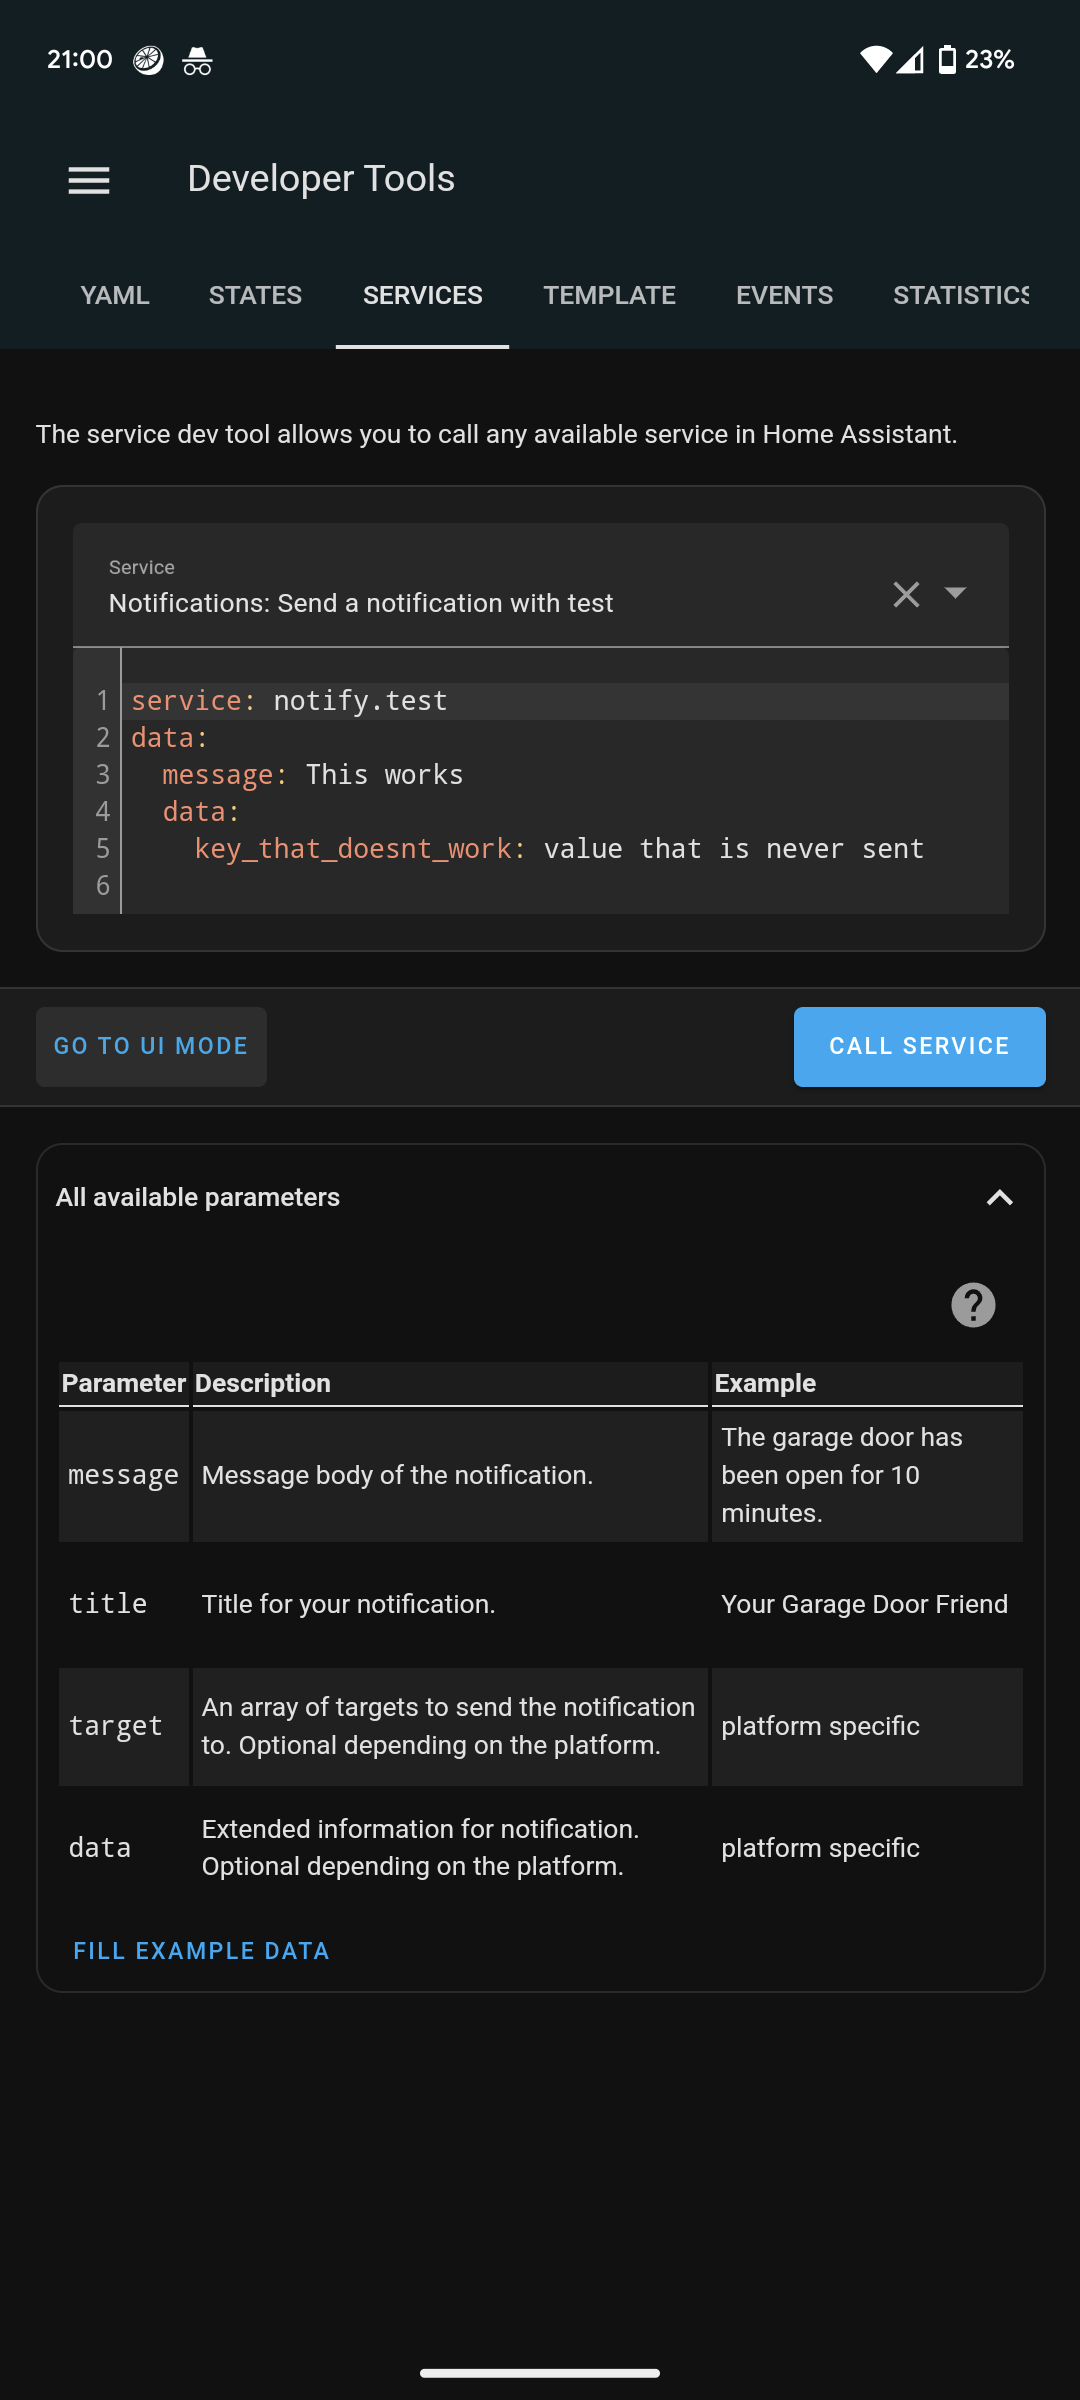
Task: Clear the selected service with X
Action: 906,594
